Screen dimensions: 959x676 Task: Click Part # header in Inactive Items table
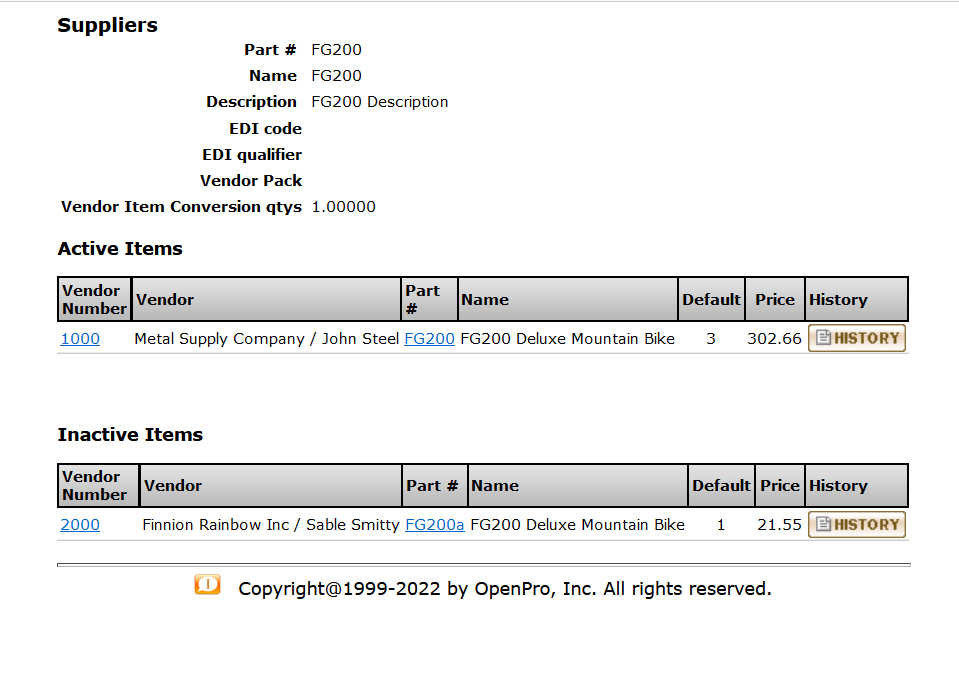pos(432,486)
